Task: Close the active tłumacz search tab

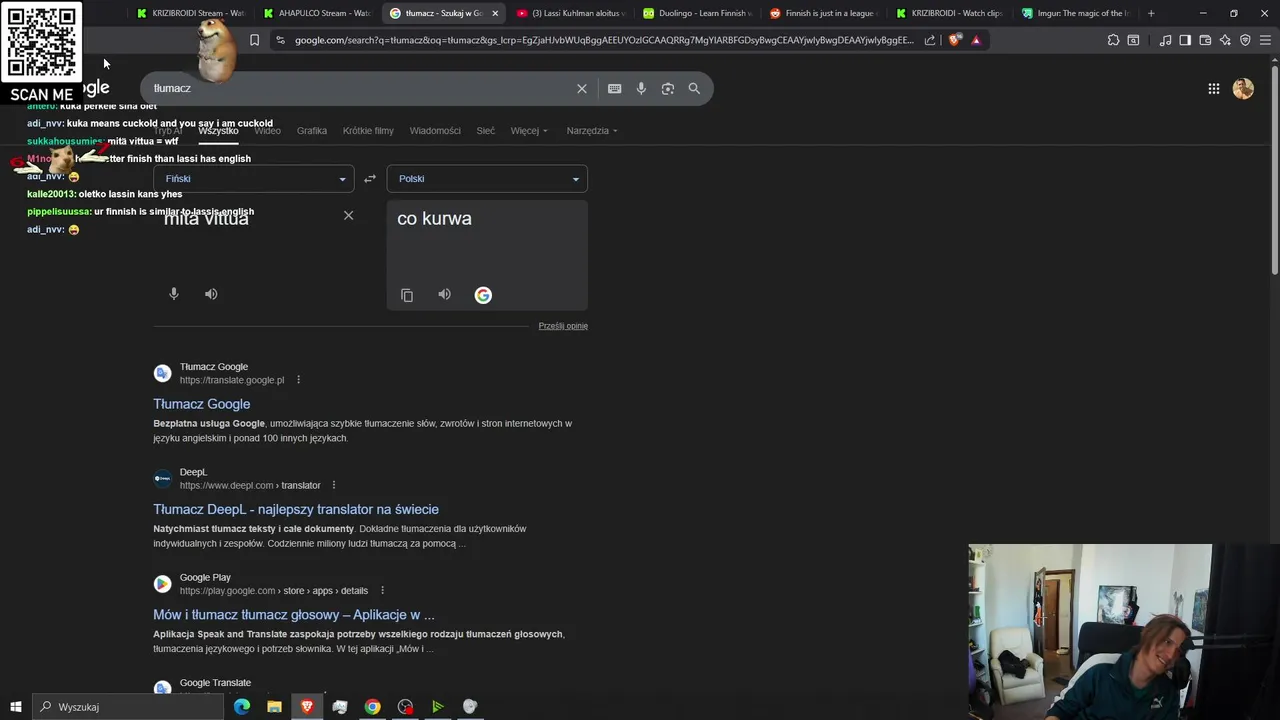Action: 494,13
